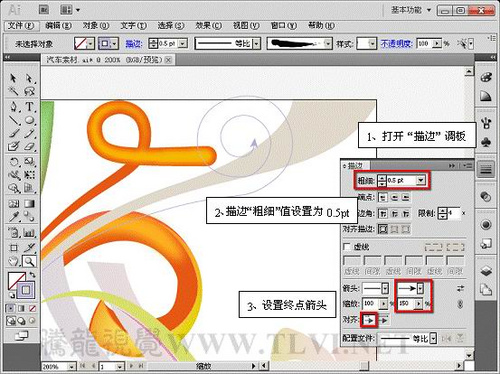Click the fill color swatch in toolbox

pos(17,281)
